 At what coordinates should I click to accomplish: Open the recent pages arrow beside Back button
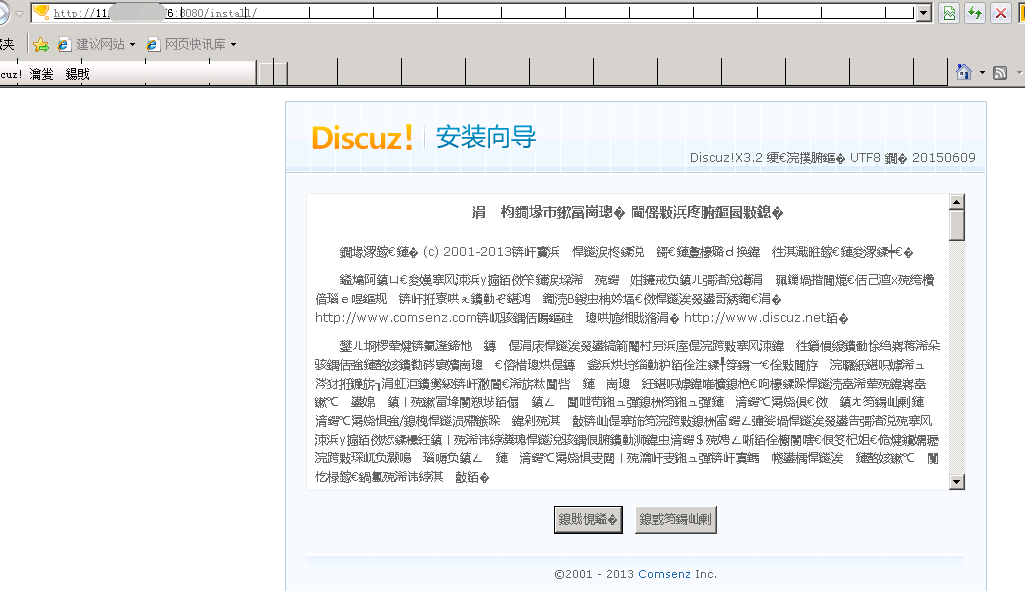pos(20,13)
